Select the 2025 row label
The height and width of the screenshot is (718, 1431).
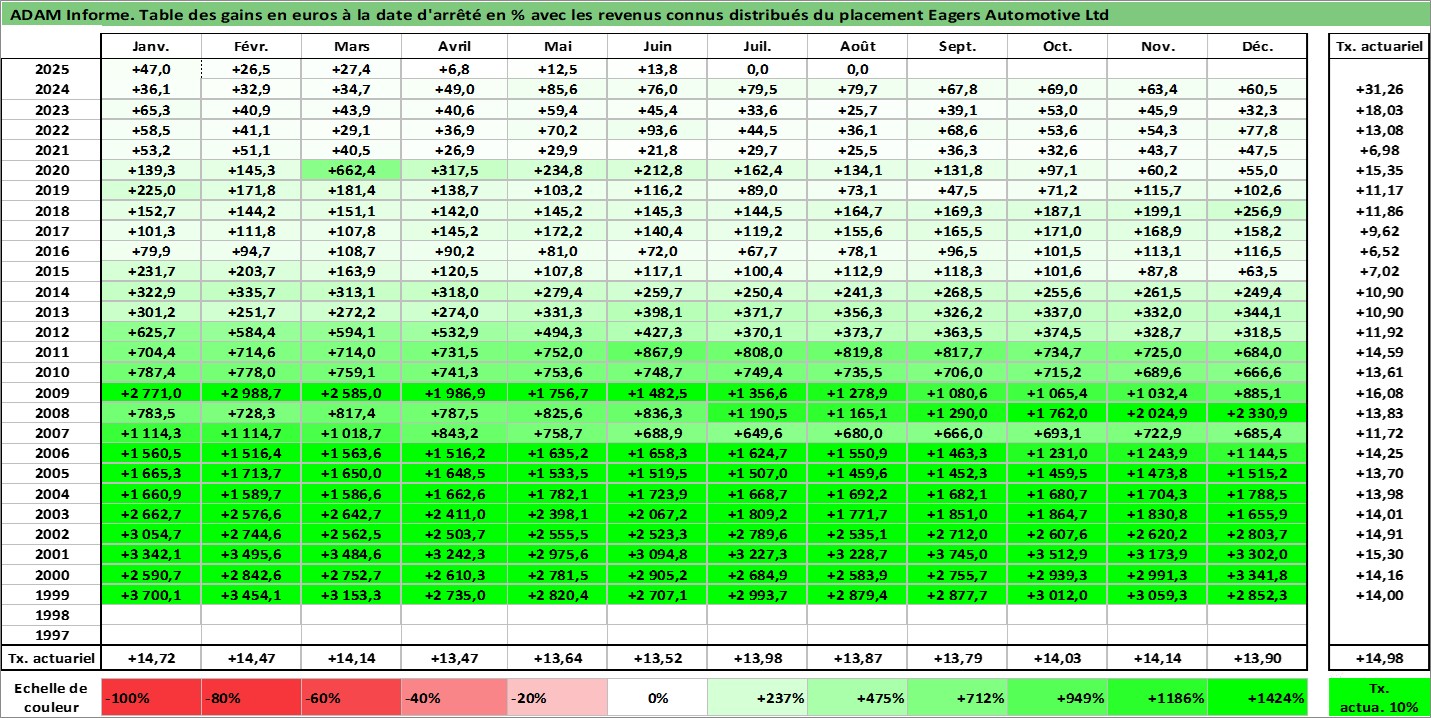coord(51,69)
